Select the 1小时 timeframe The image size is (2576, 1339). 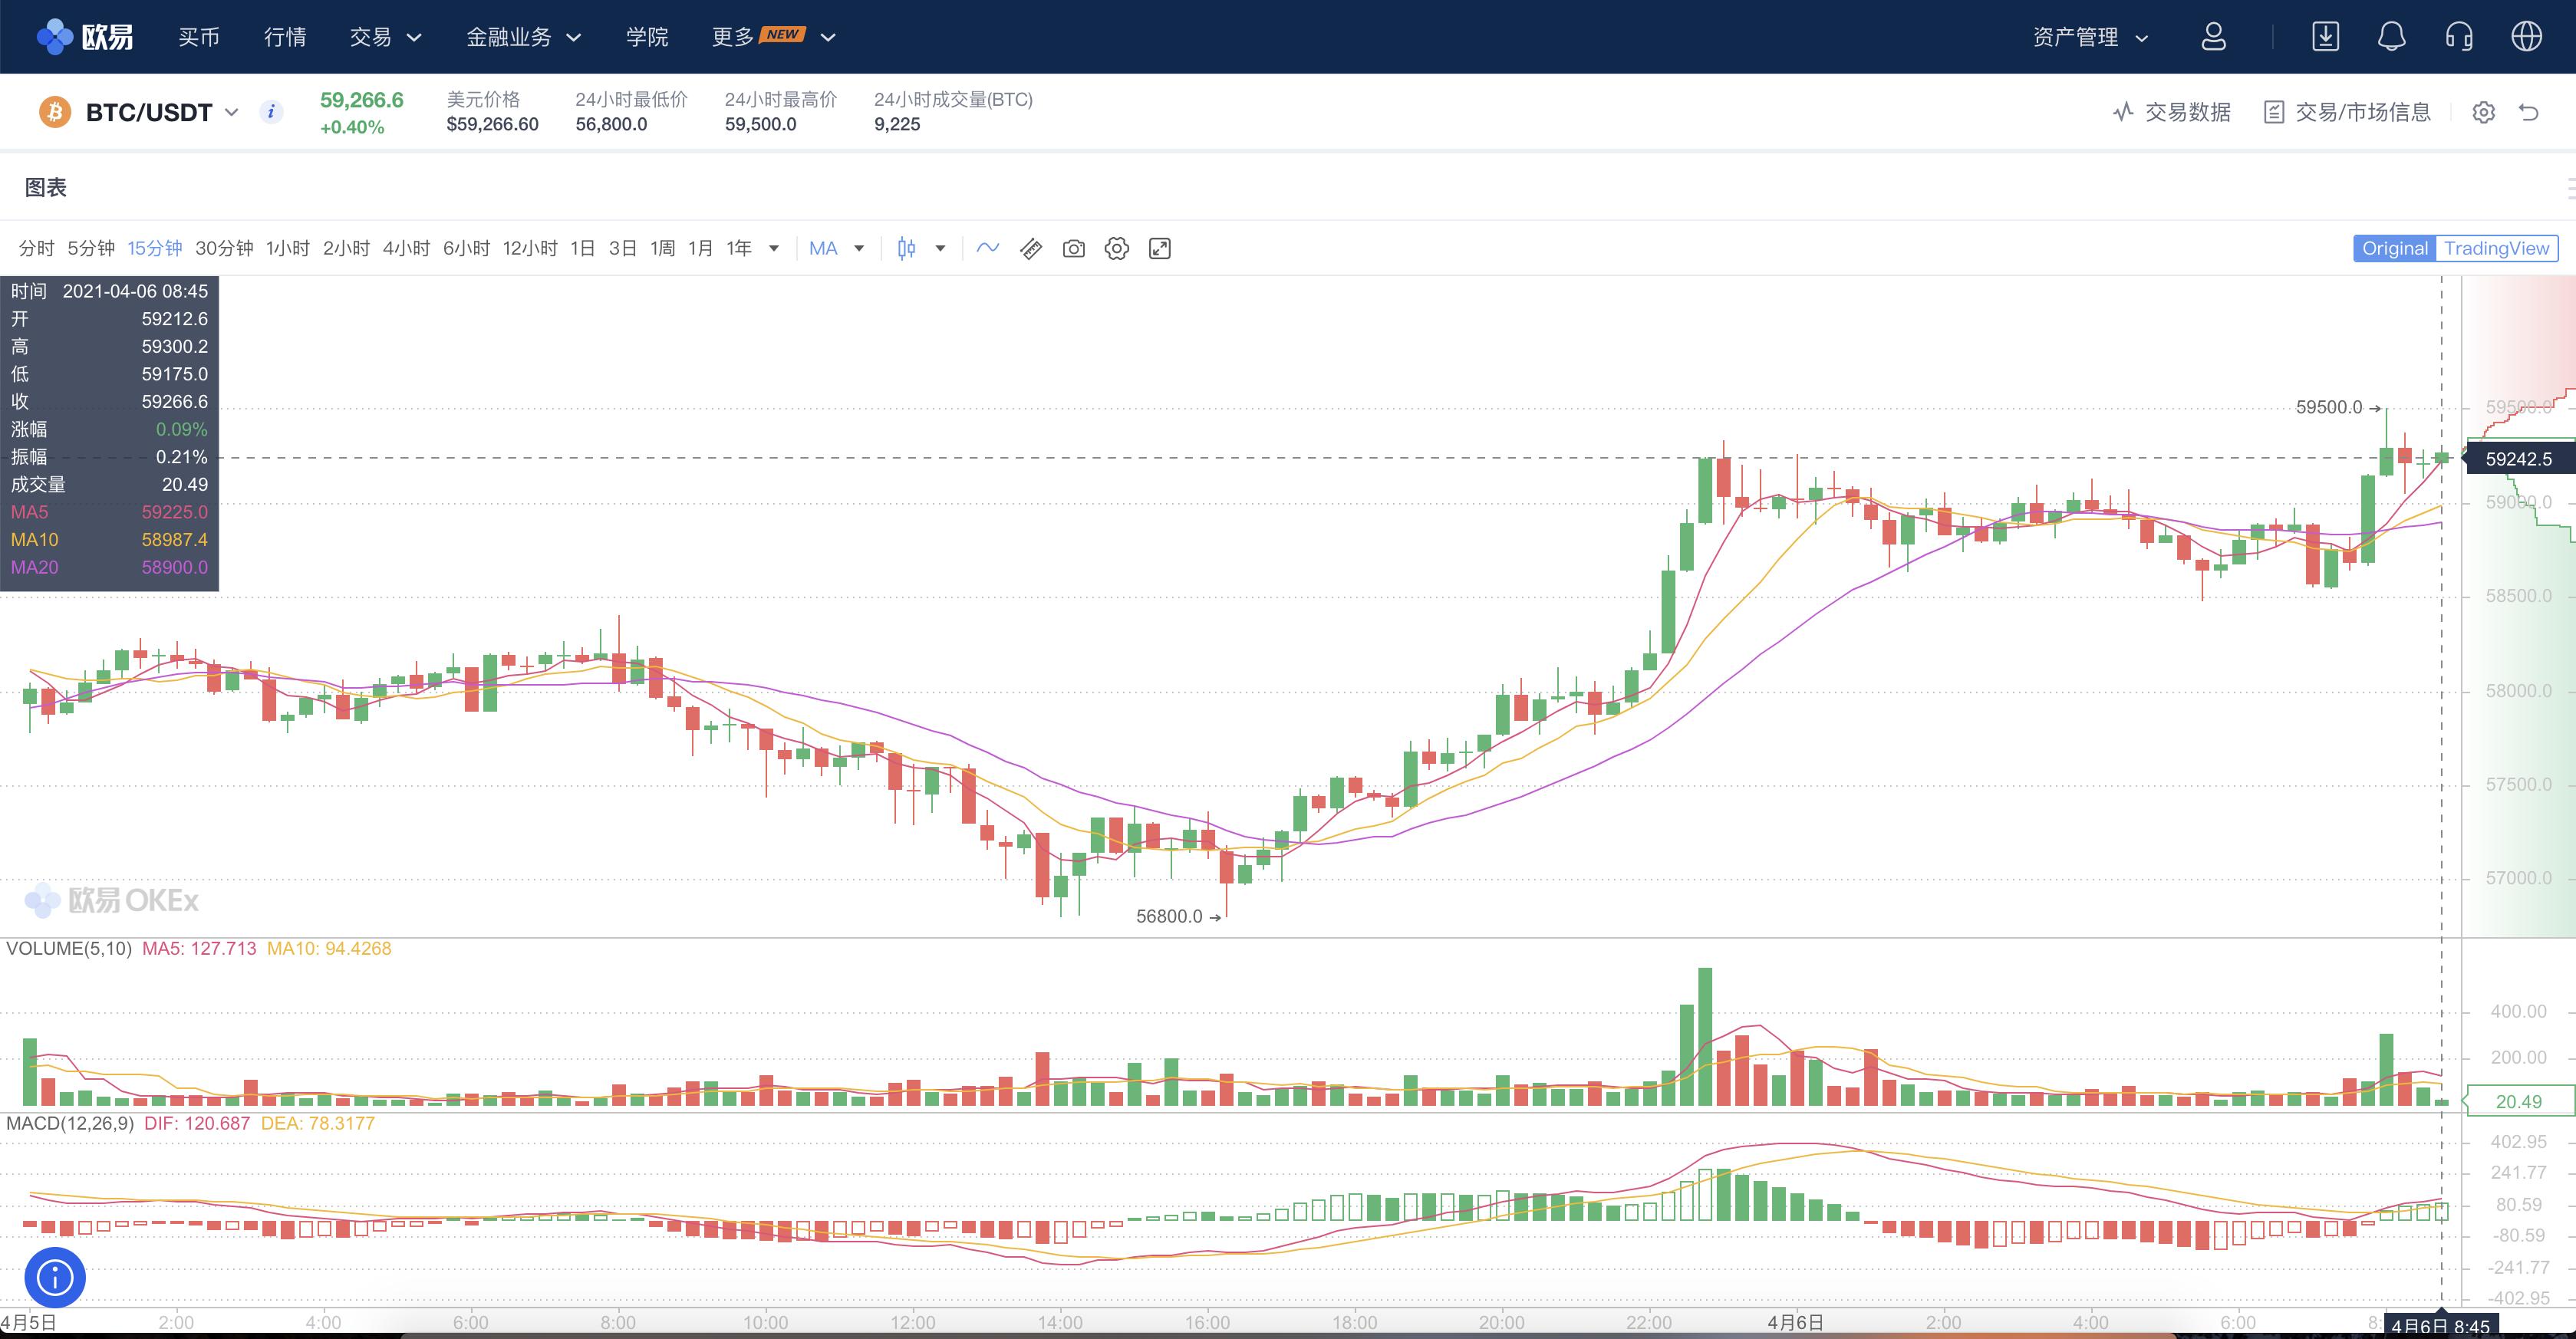pos(288,249)
